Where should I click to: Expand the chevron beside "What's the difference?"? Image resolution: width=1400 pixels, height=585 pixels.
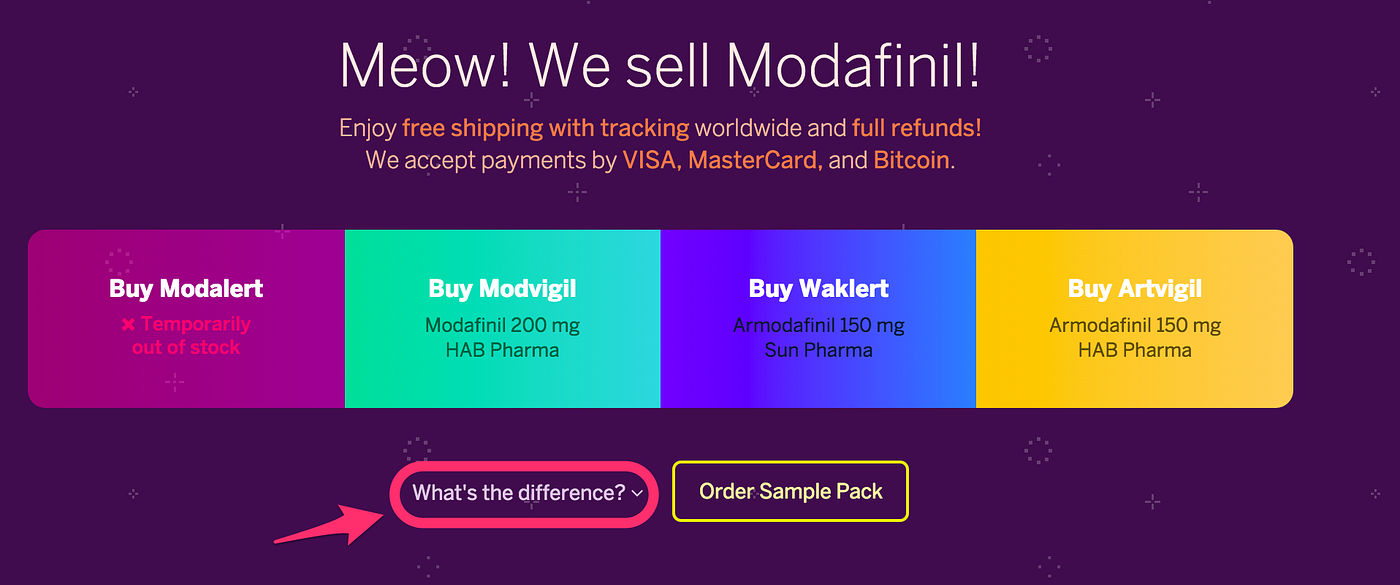click(637, 493)
